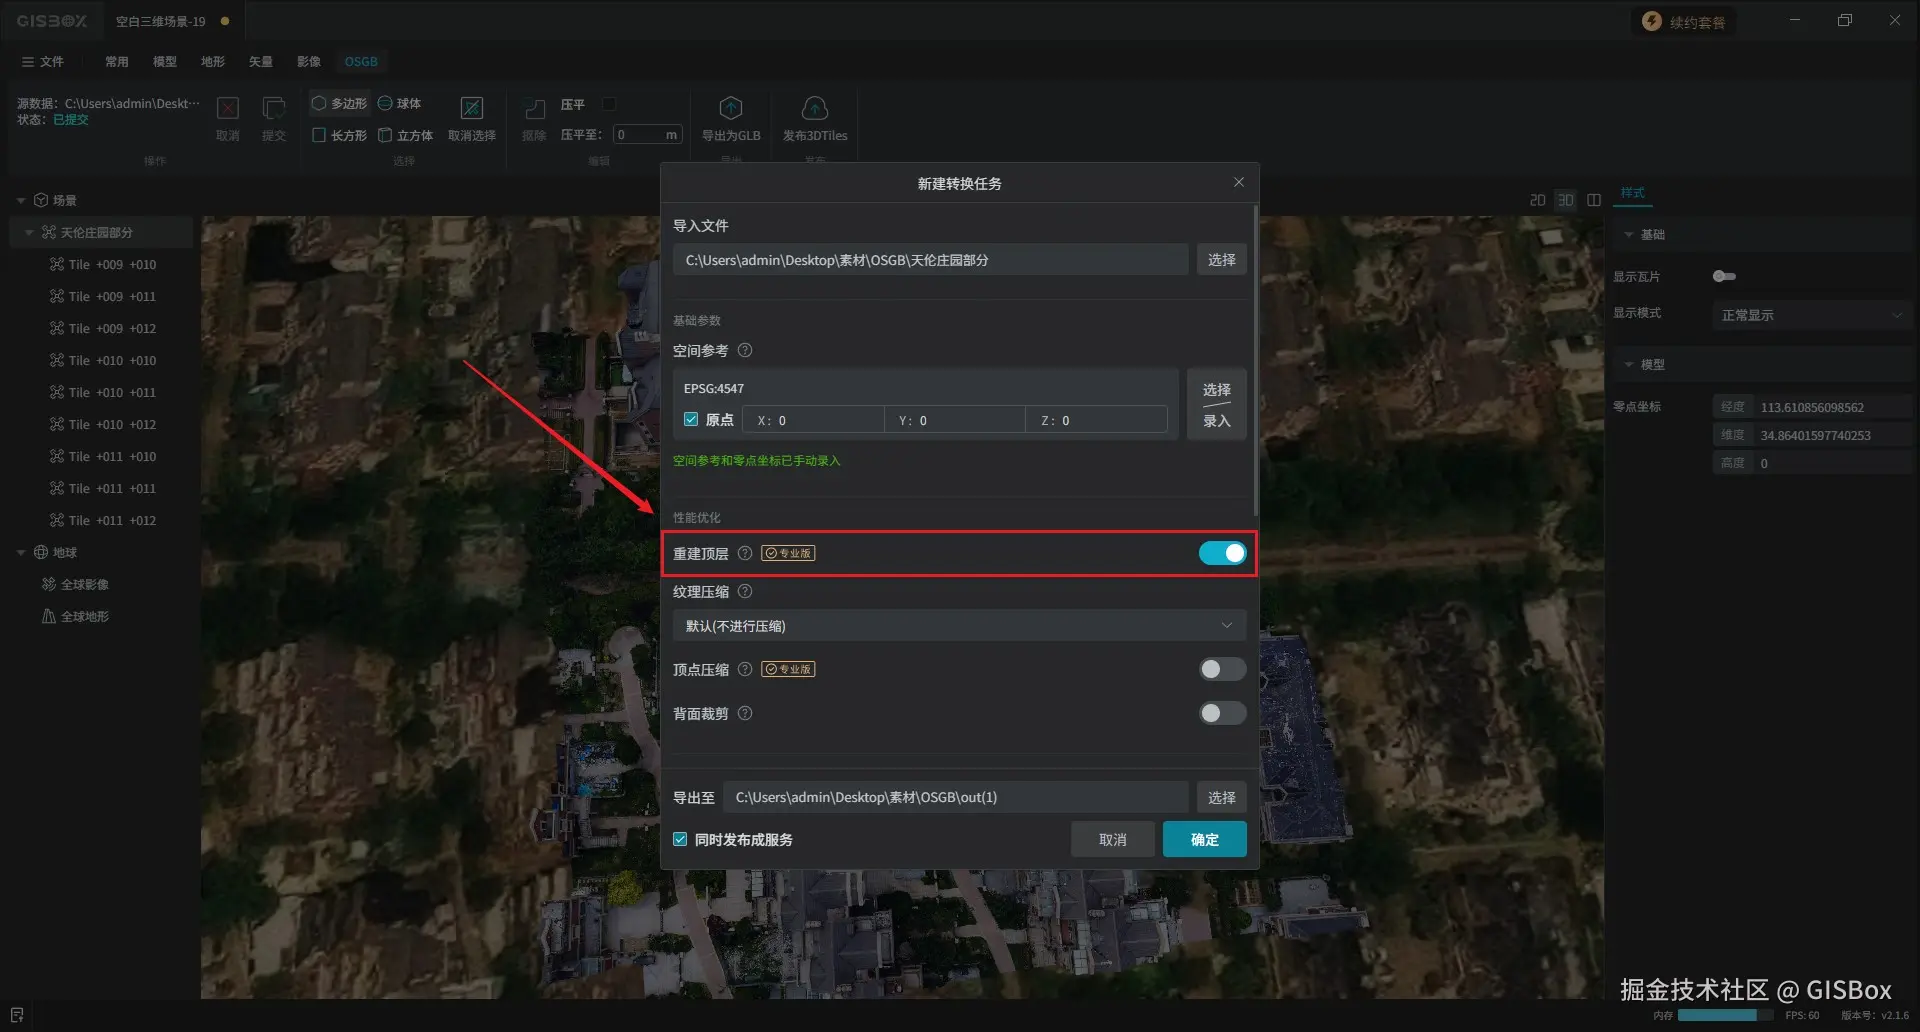This screenshot has height=1032, width=1920.
Task: Switch to the 影像 ribbon tab
Action: pos(309,62)
